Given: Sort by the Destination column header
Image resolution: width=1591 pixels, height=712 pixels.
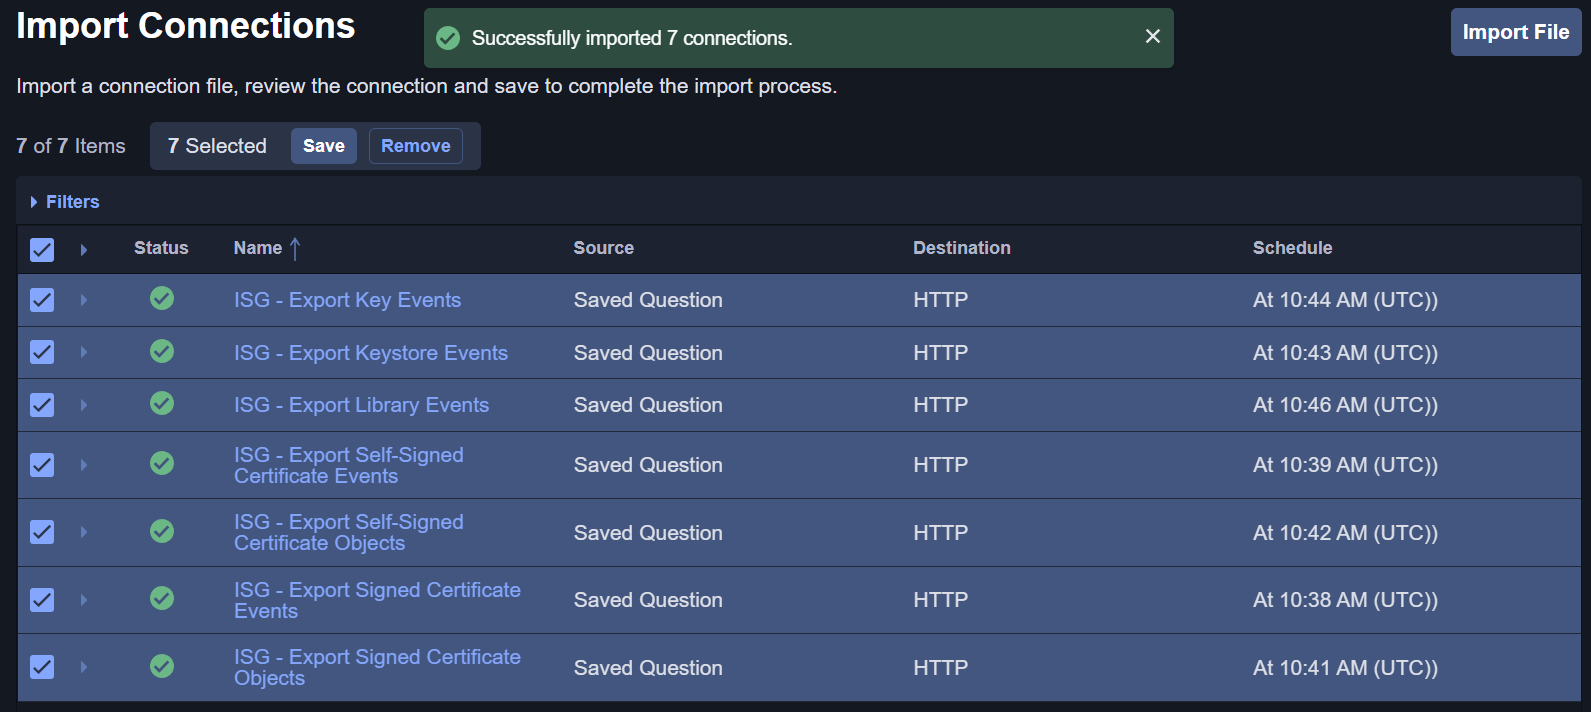Looking at the screenshot, I should (961, 248).
